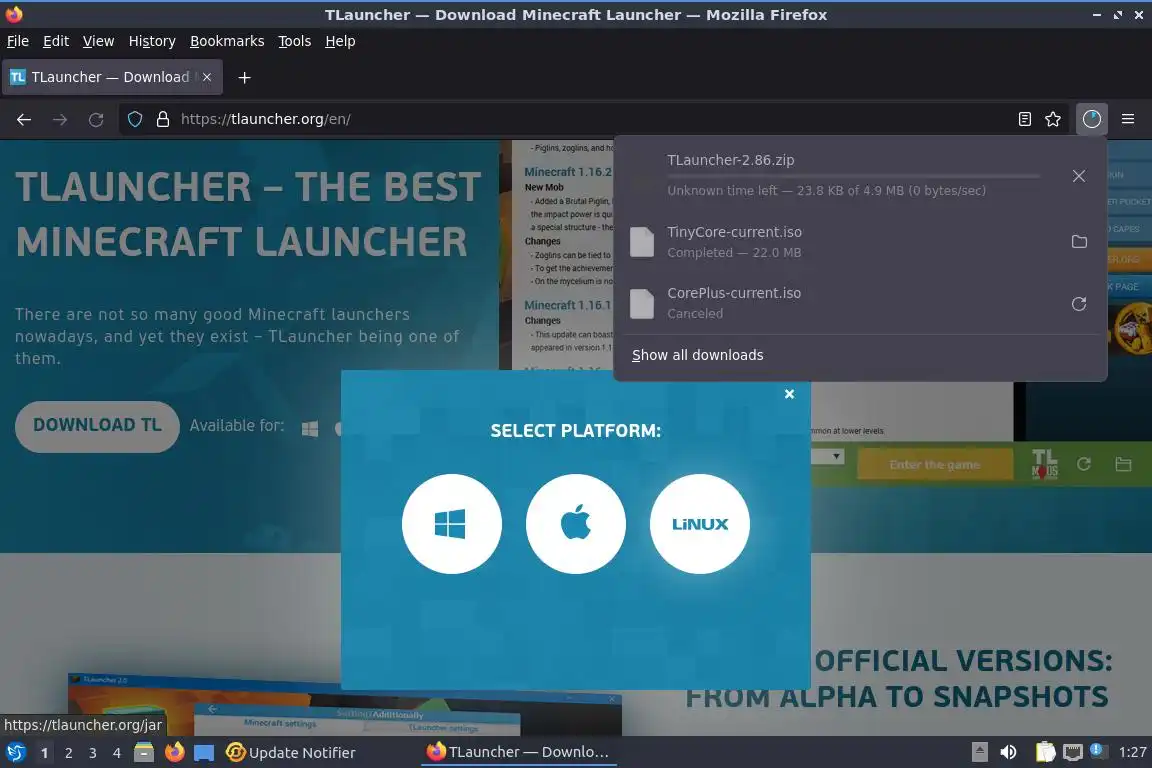The image size is (1152, 768).
Task: Click the TL Mods icon in launcher preview
Action: click(1044, 464)
